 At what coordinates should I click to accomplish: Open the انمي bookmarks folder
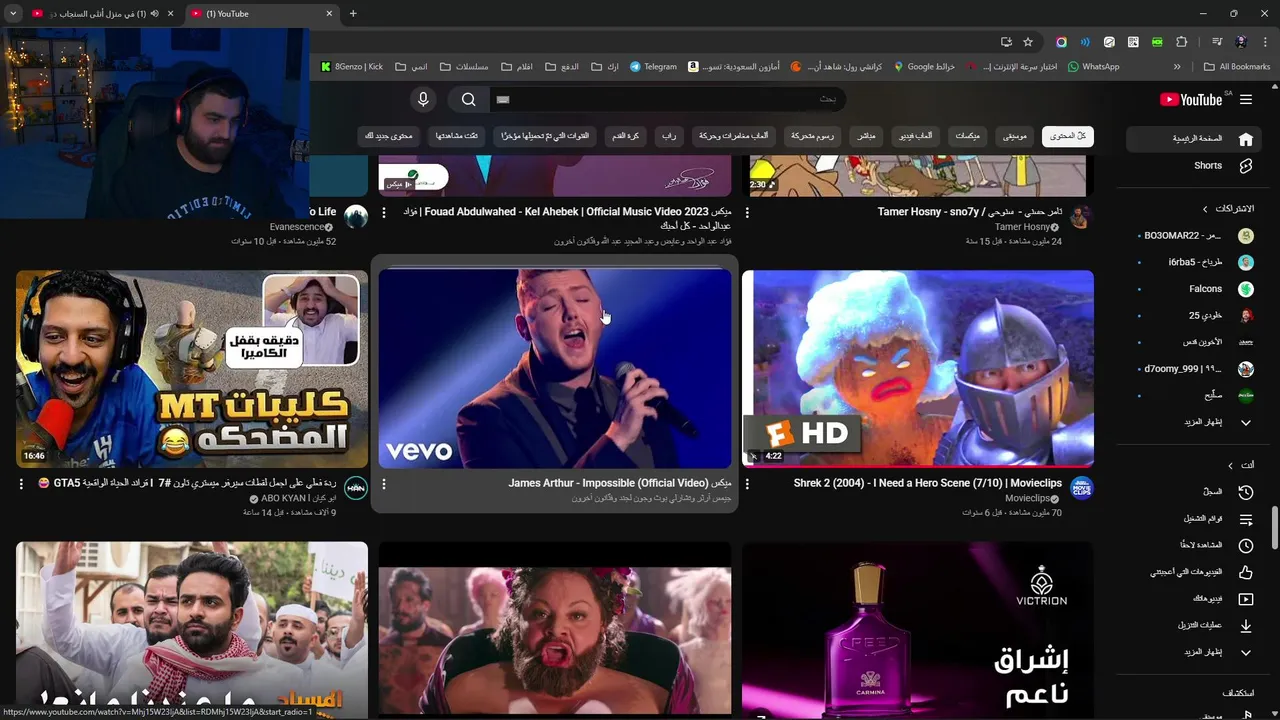coord(412,67)
